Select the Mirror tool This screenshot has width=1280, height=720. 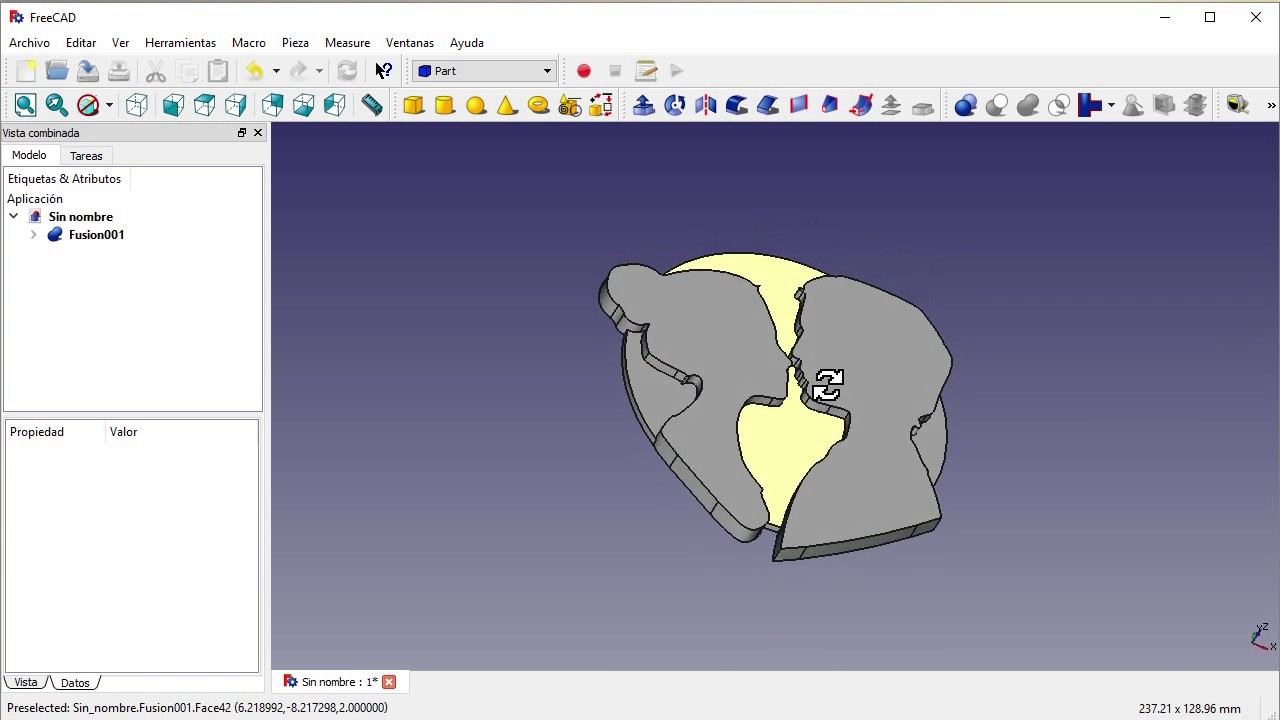click(706, 105)
